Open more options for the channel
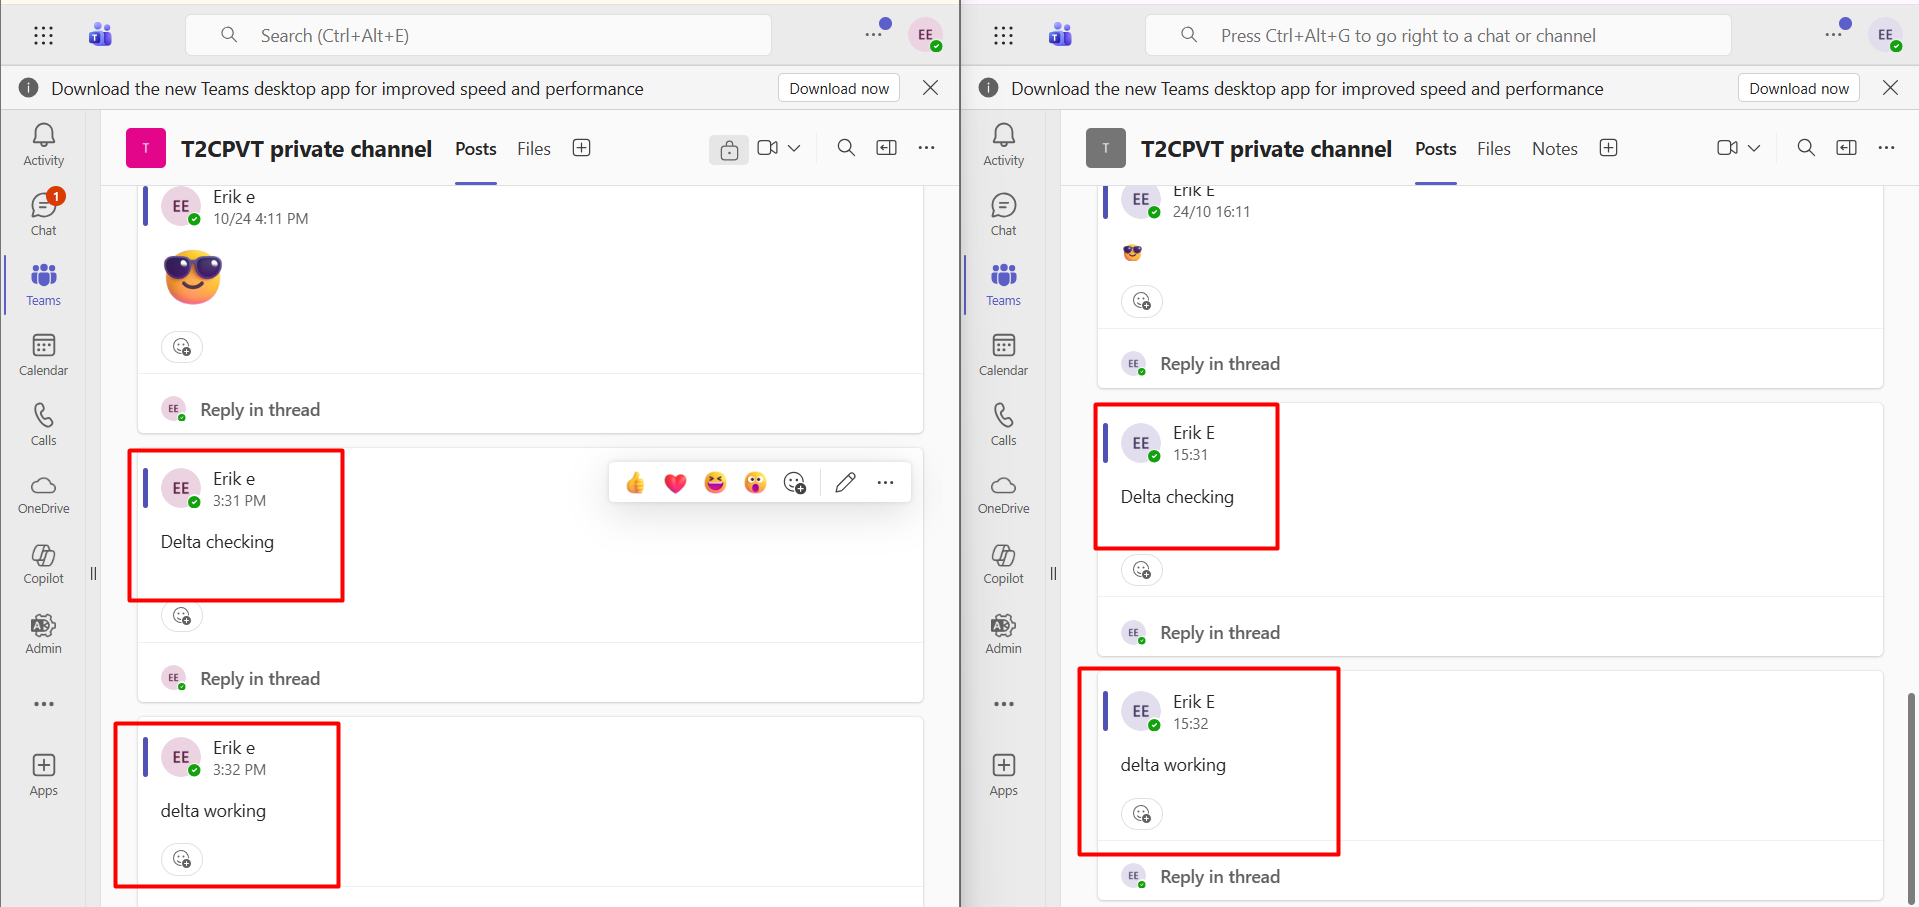 (x=926, y=147)
